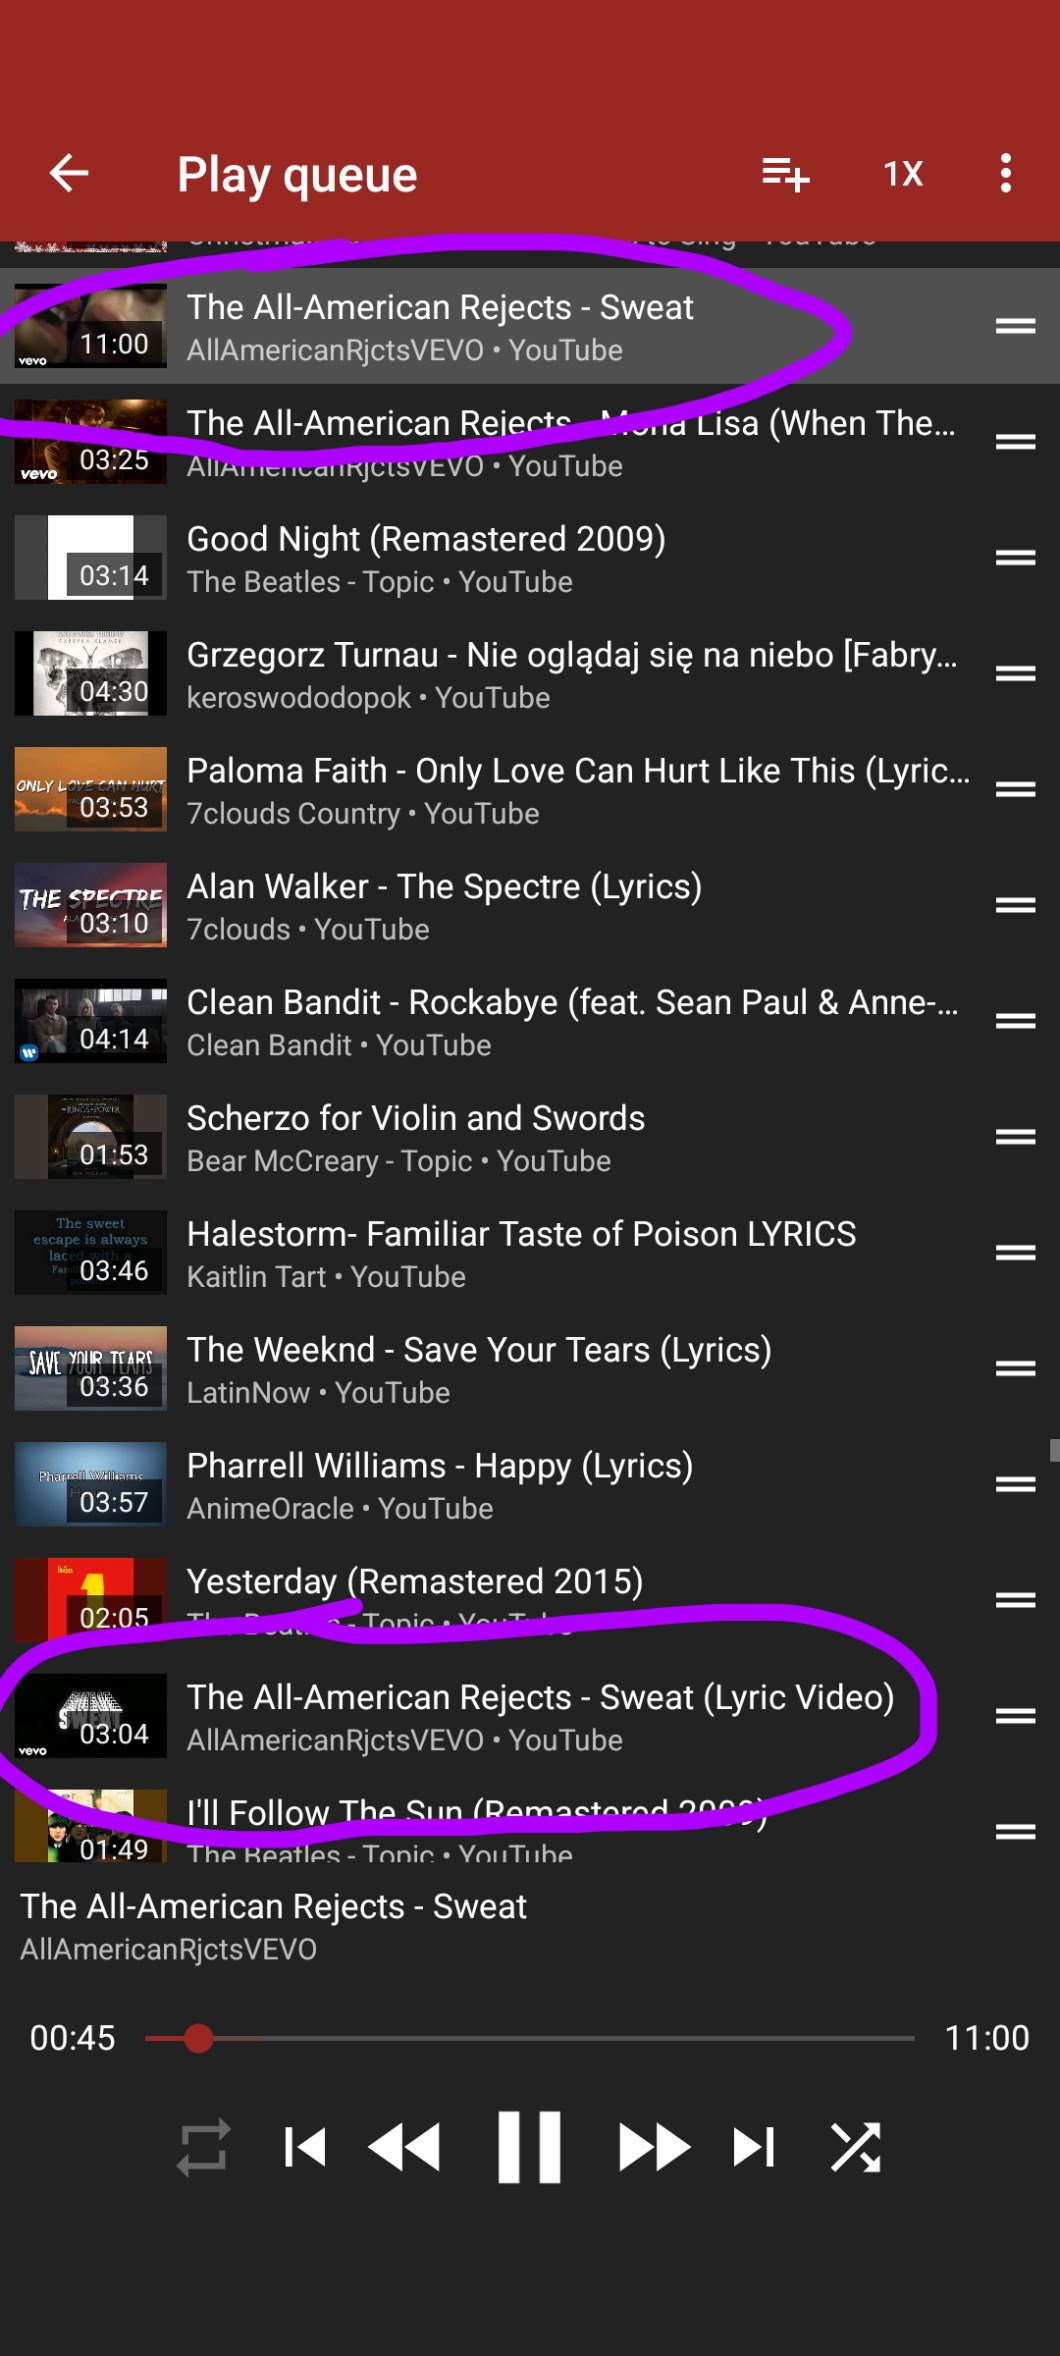The width and height of the screenshot is (1060, 2356).
Task: Grab the drag handle for Good Night
Action: (x=1015, y=558)
